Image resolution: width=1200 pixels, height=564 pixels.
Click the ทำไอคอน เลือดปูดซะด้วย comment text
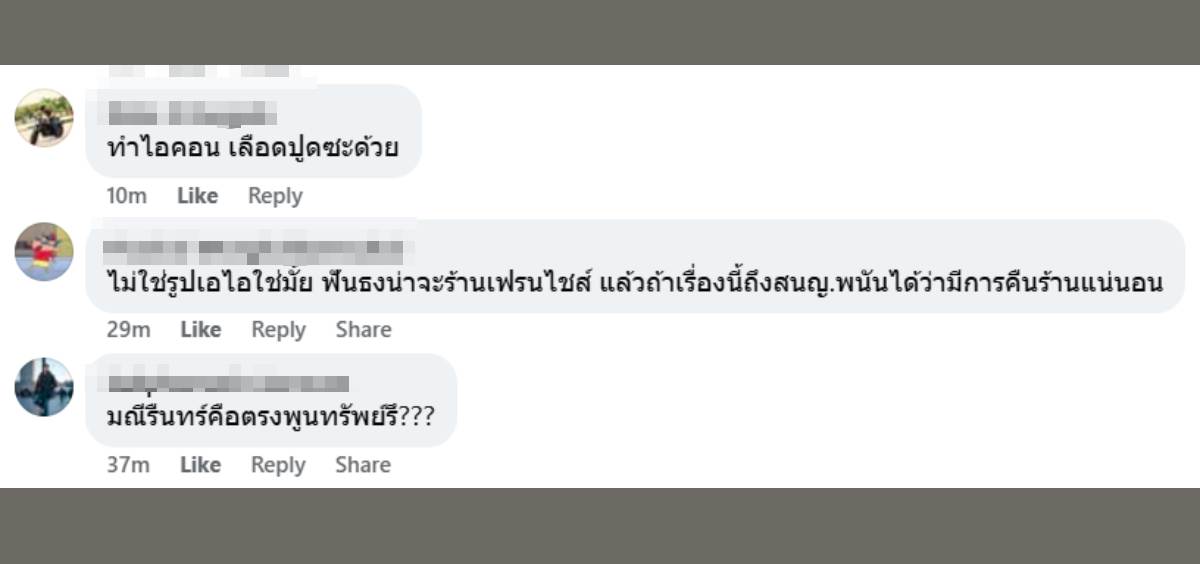[x=252, y=148]
